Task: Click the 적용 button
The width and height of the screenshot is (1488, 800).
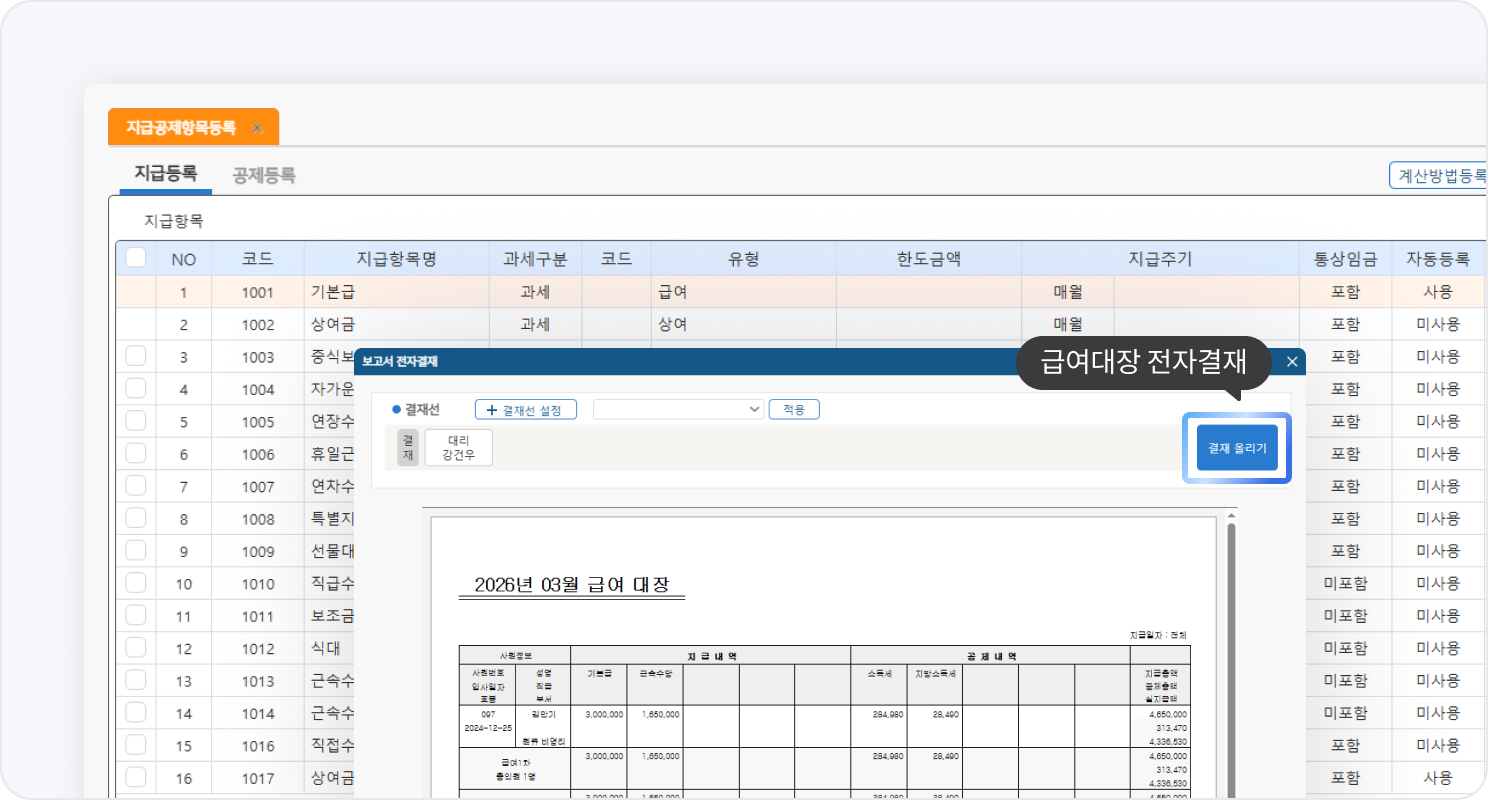Action: point(794,410)
